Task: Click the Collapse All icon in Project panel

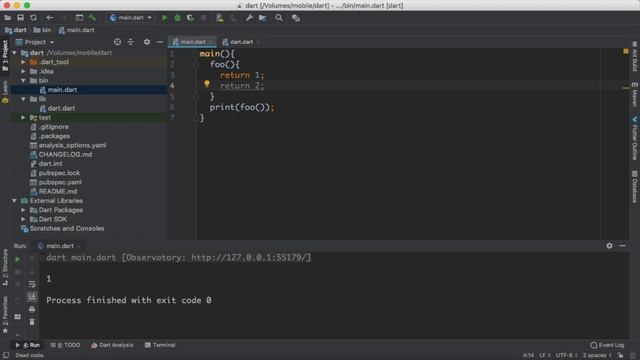Action: coord(131,42)
